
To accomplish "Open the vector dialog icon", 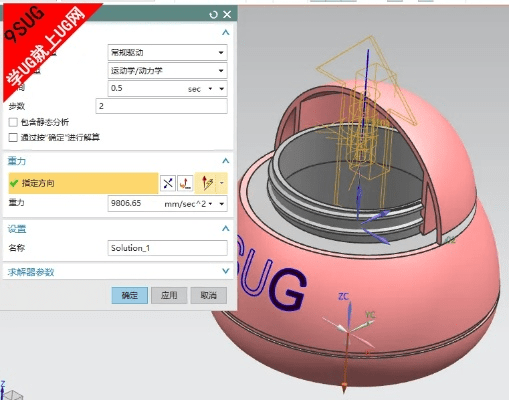I will pos(185,183).
